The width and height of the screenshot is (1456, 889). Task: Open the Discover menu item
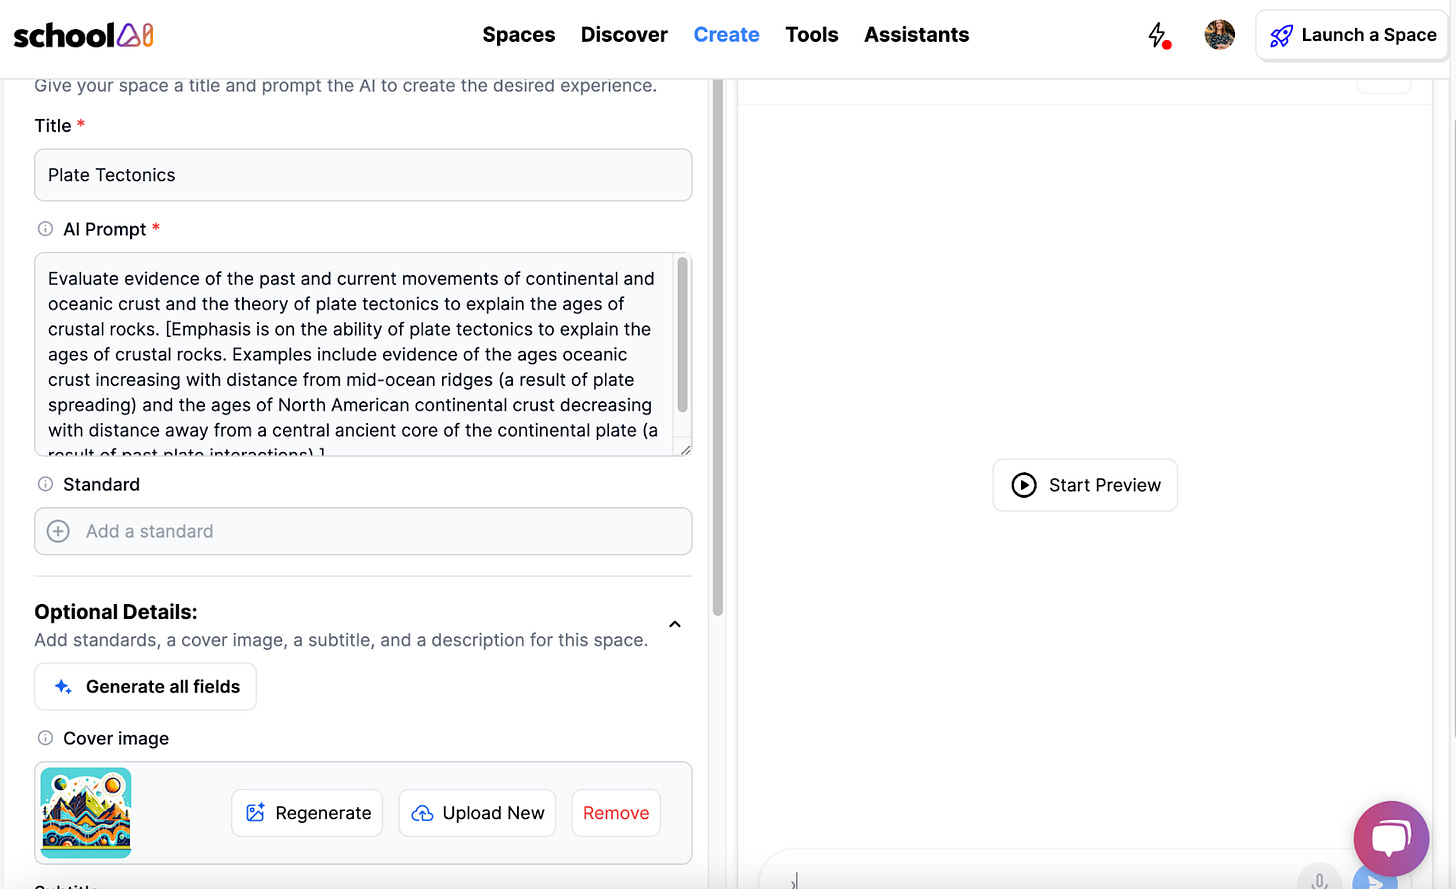(x=624, y=35)
